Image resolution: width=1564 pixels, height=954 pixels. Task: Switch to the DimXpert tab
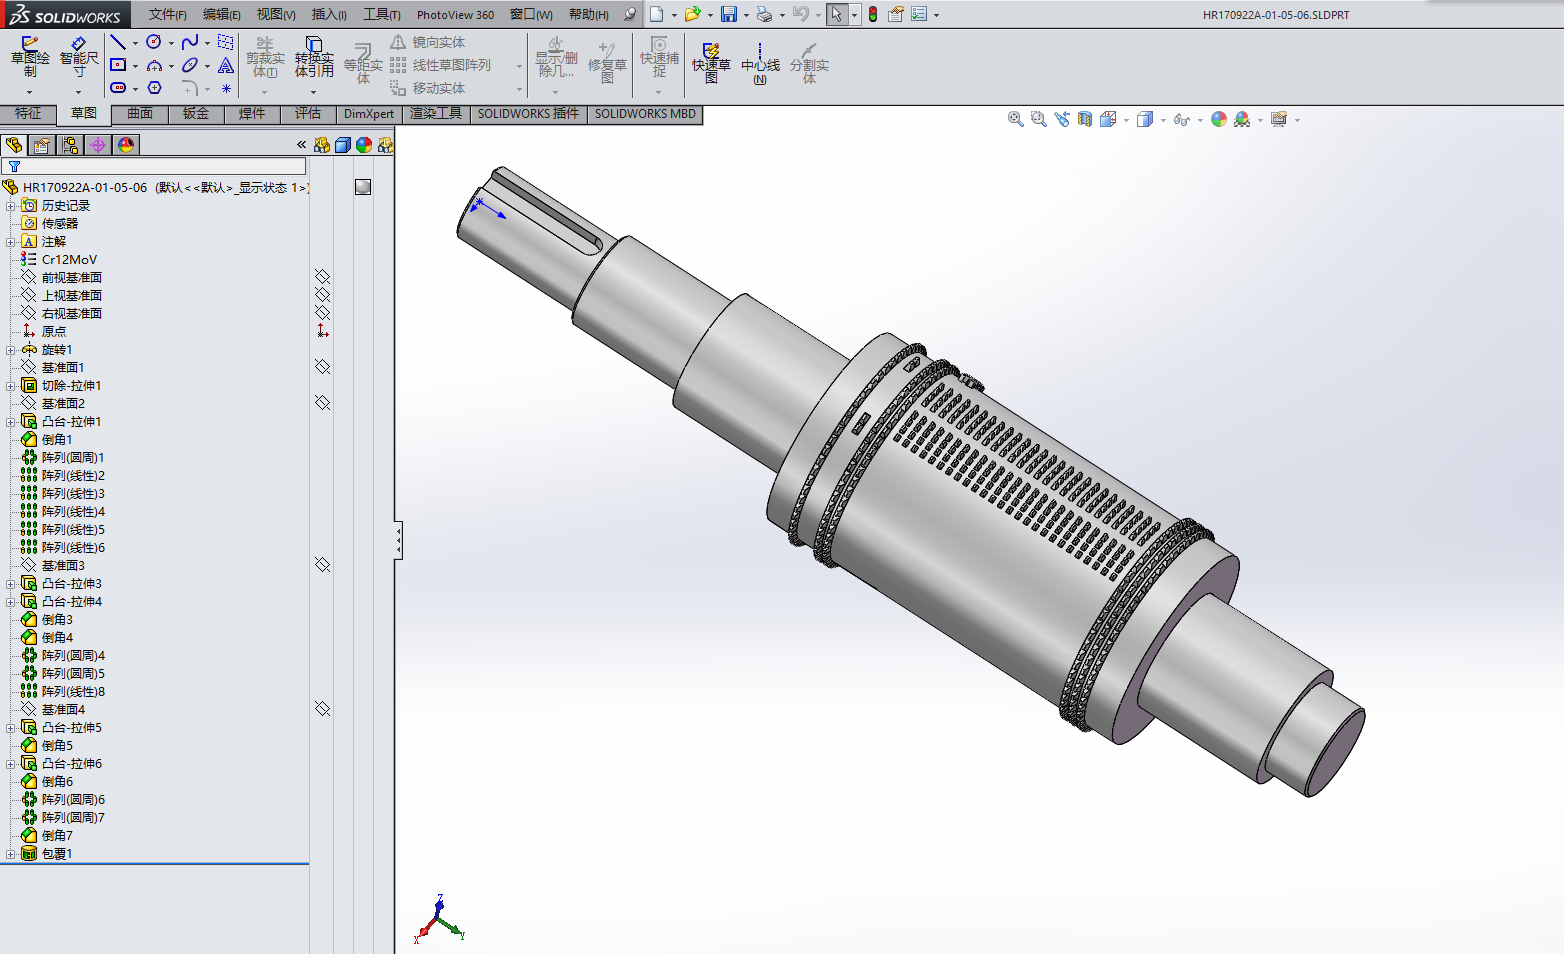pyautogui.click(x=369, y=114)
